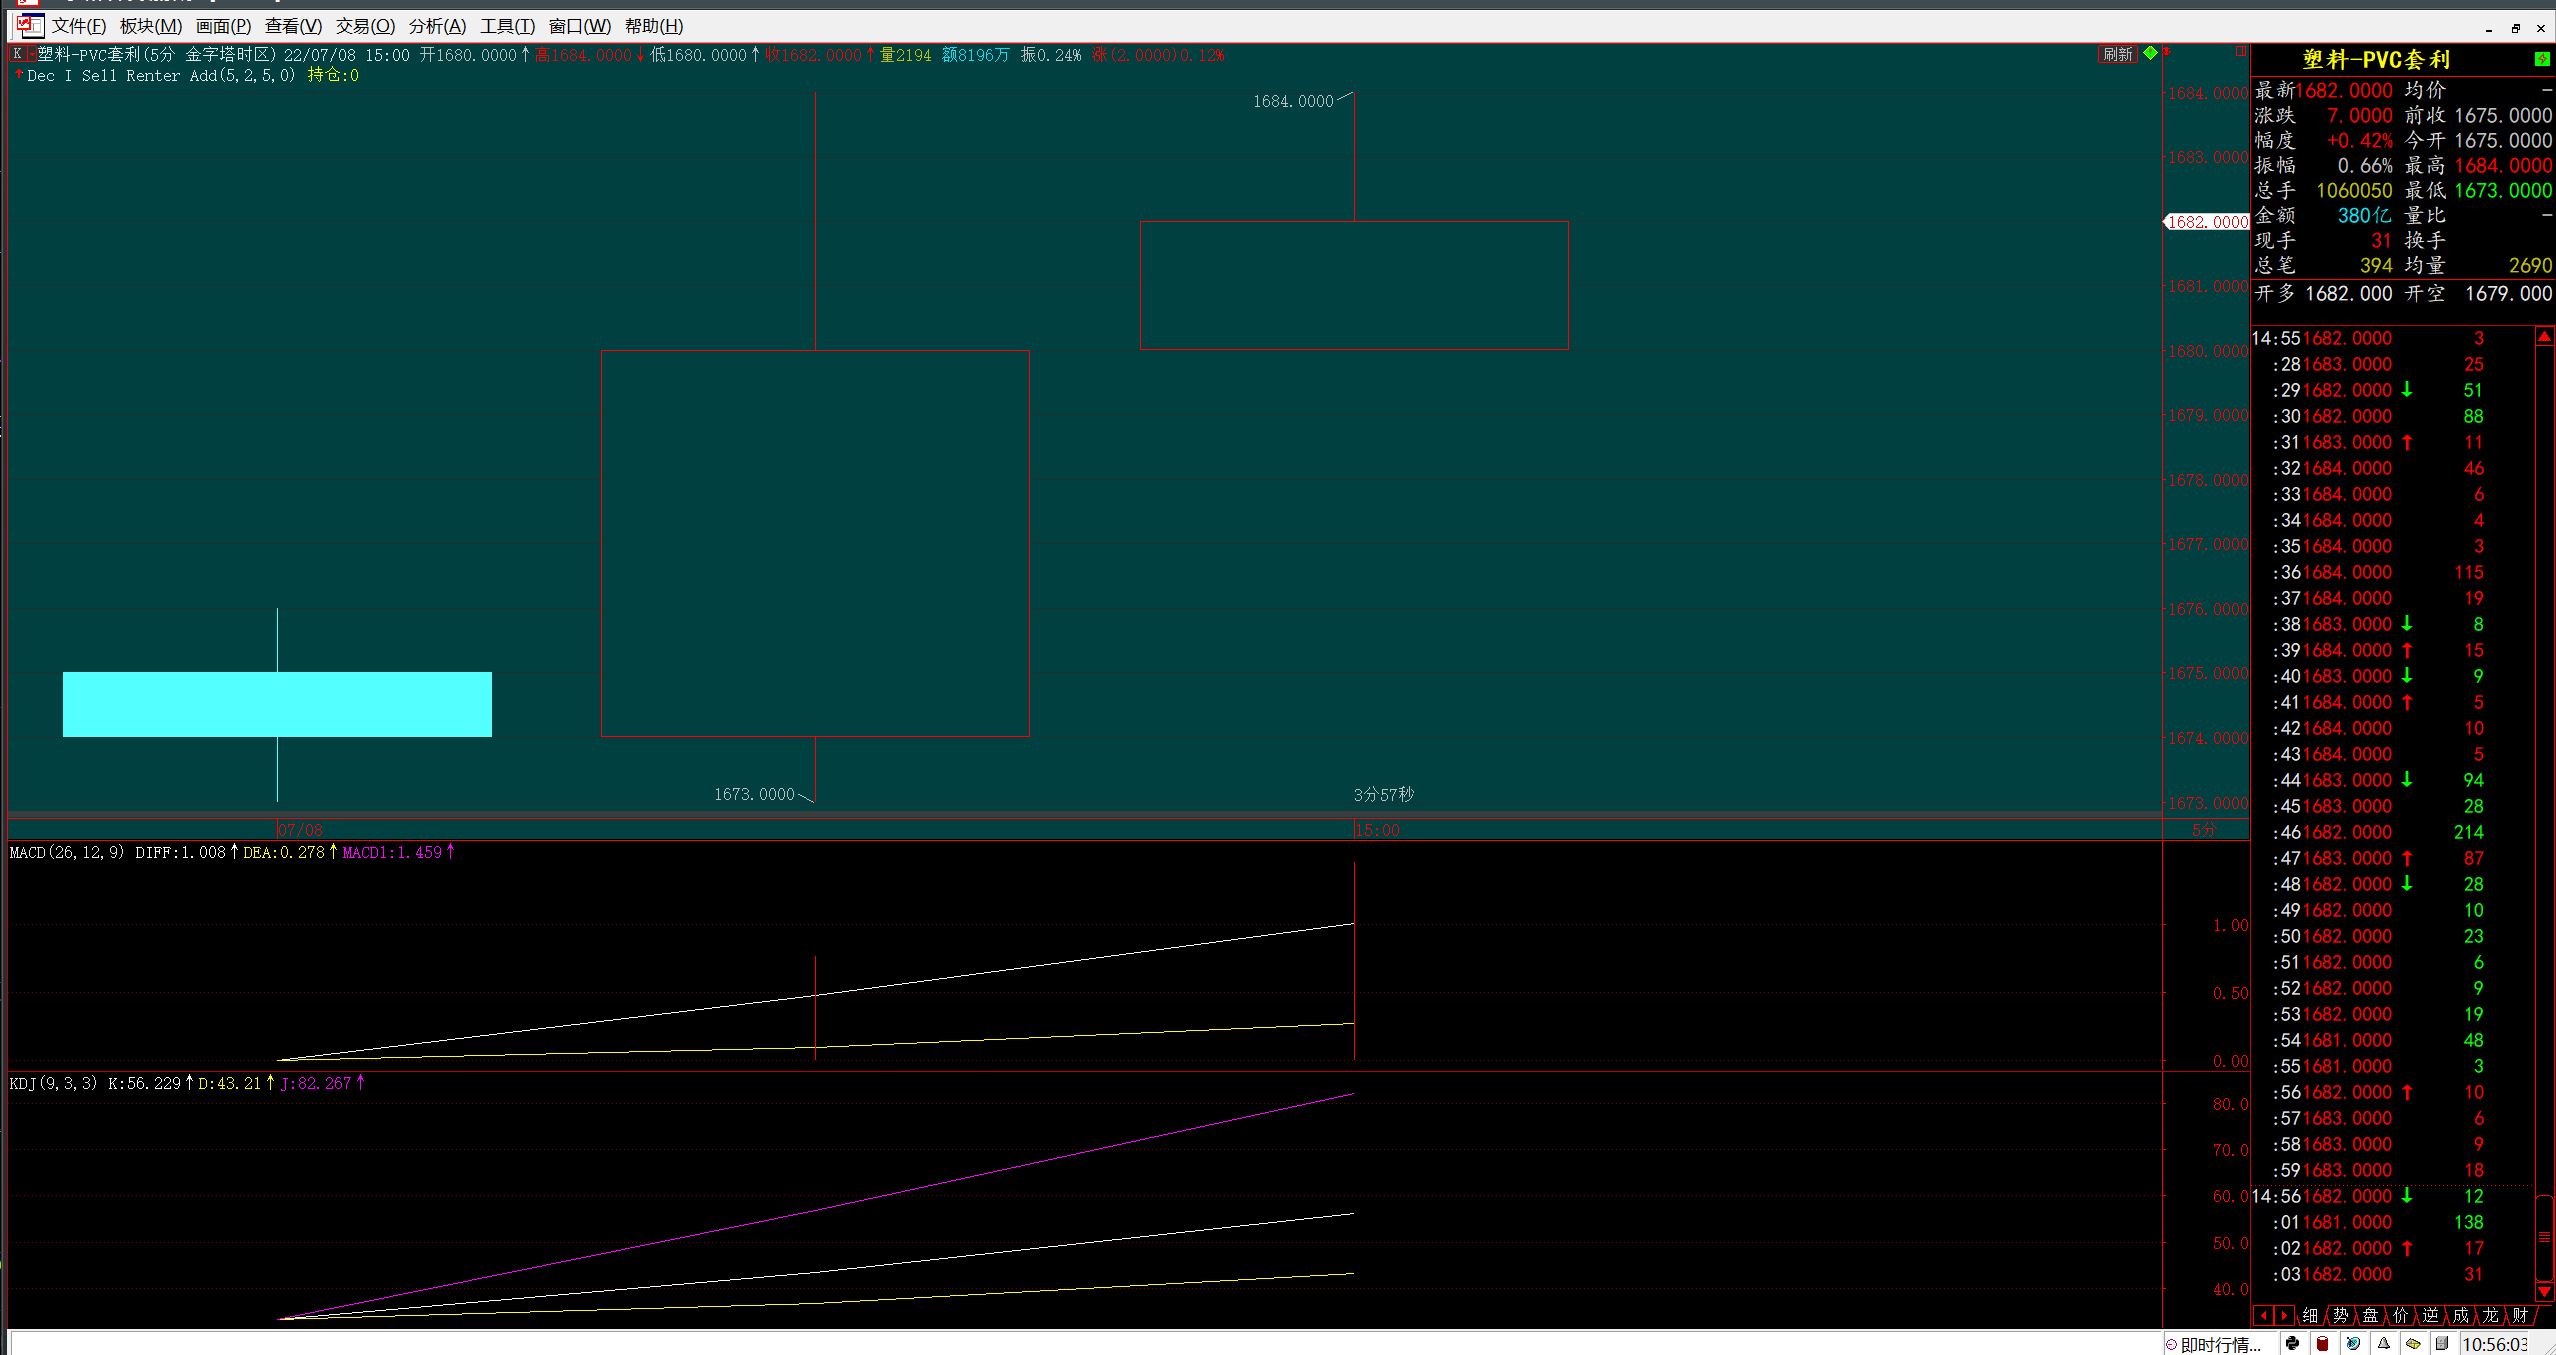Screen dimensions: 2556x1355
Task: Click the 1682.0000 current price tag on axis
Action: [x=2207, y=222]
